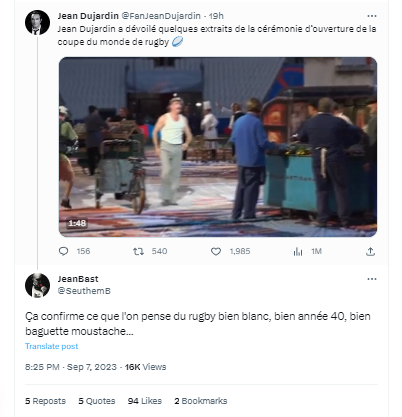
Task: Click the 2 Bookmarks count
Action: coord(201,401)
